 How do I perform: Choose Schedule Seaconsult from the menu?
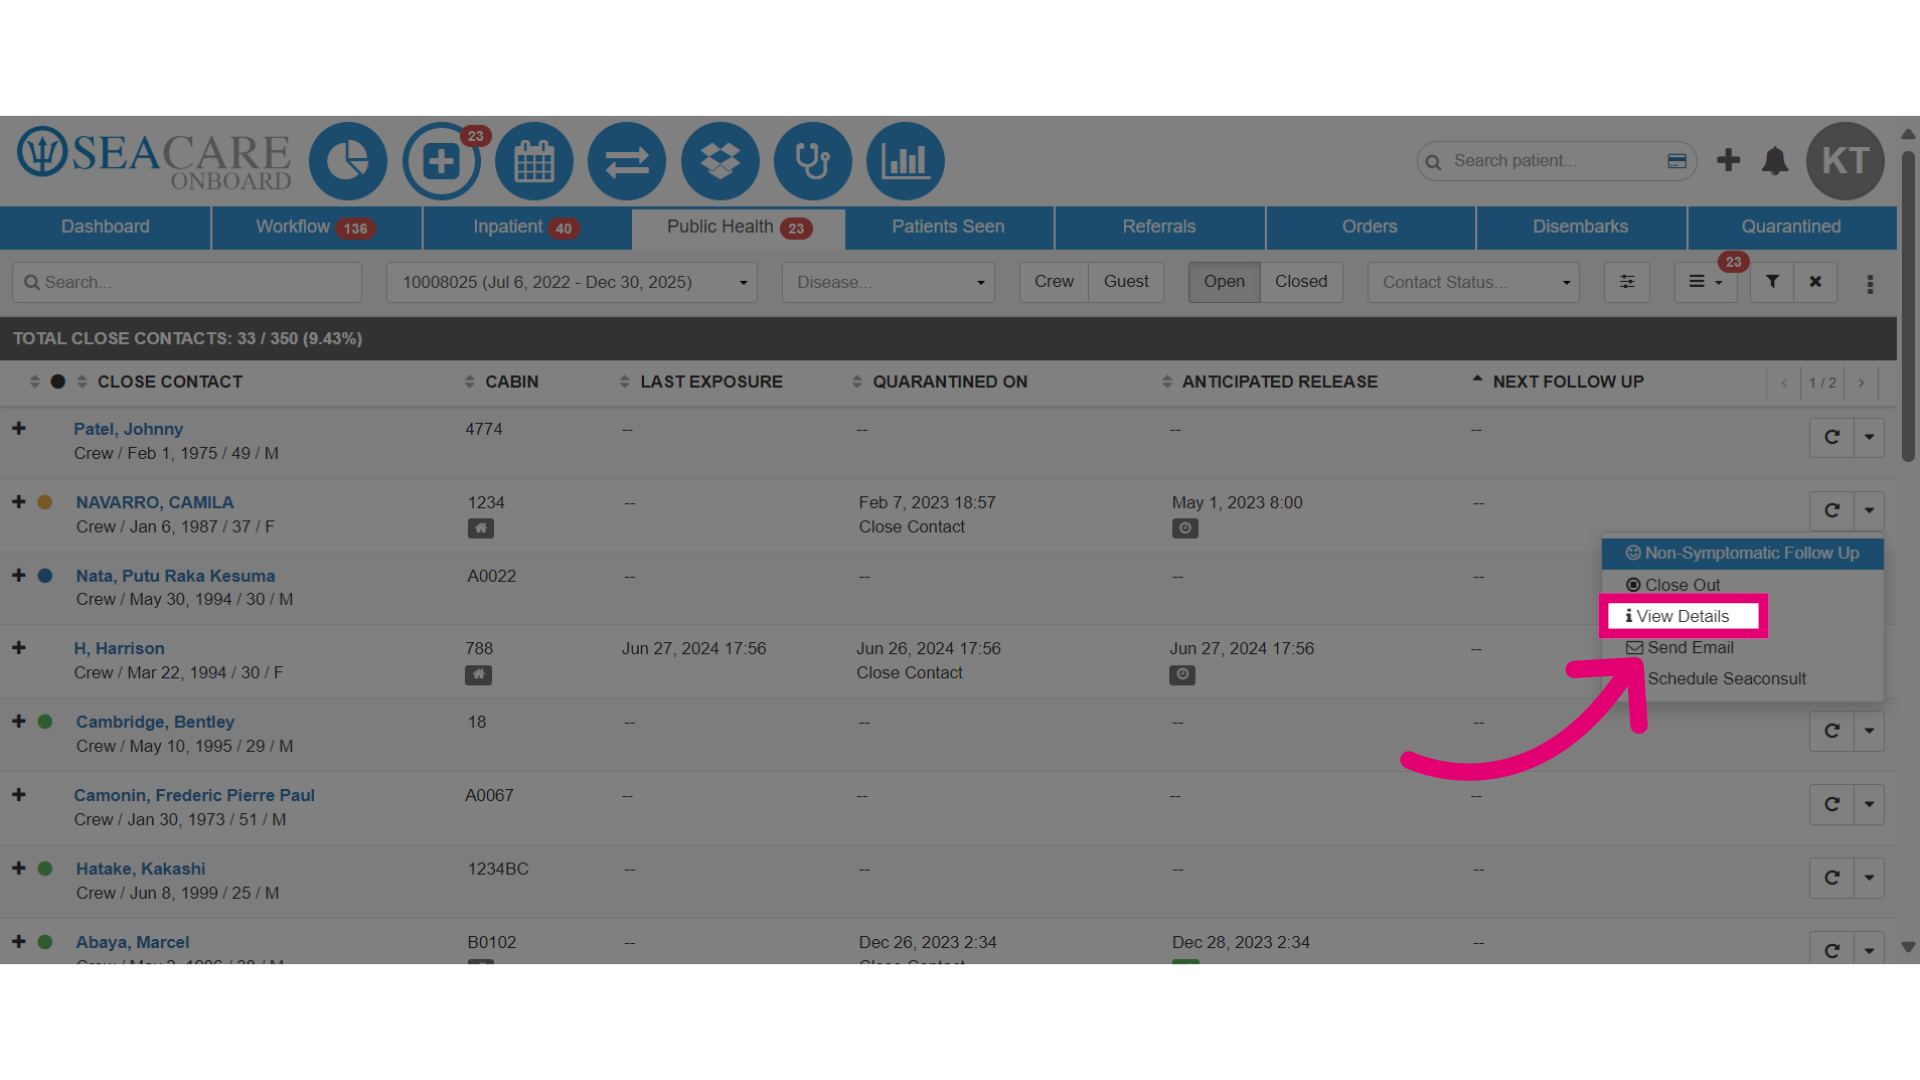(x=1742, y=679)
